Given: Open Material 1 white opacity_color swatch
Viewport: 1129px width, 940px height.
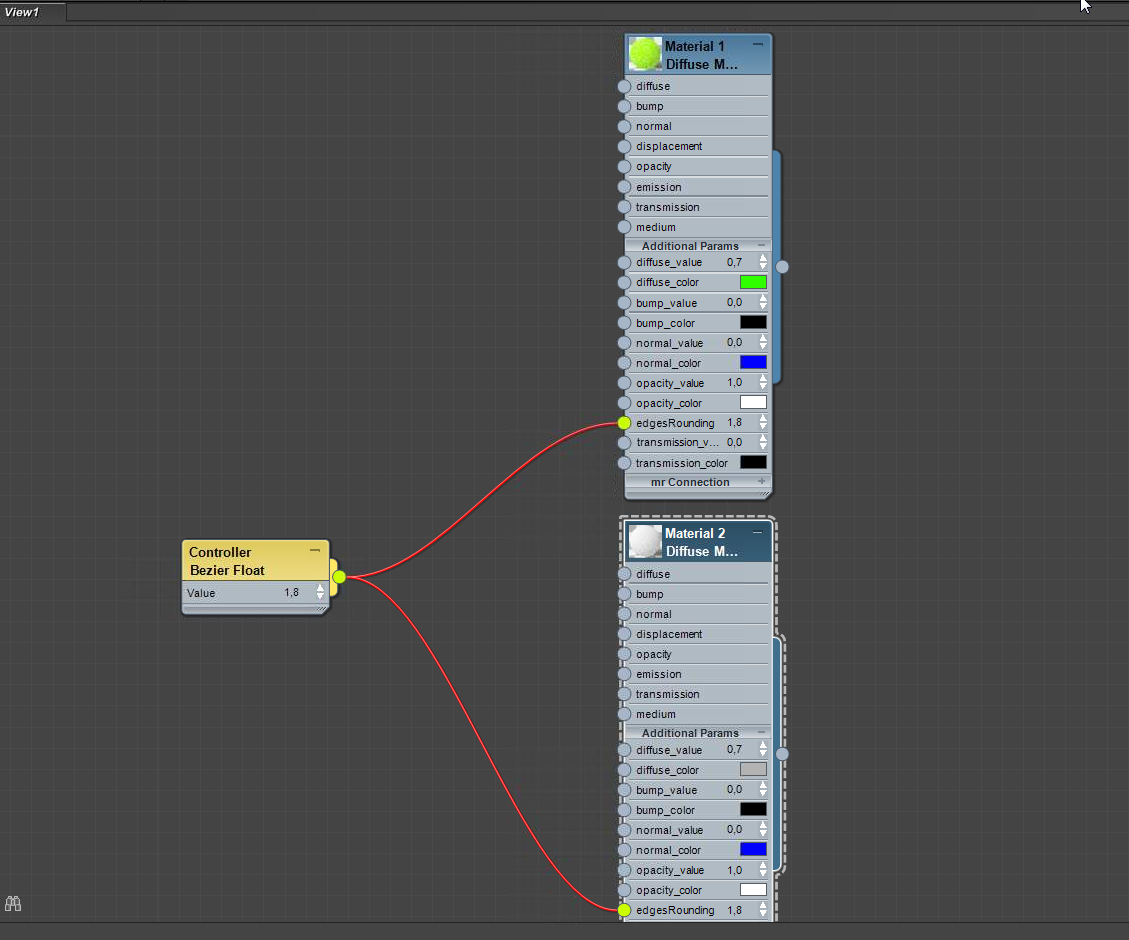Looking at the screenshot, I should (x=753, y=402).
